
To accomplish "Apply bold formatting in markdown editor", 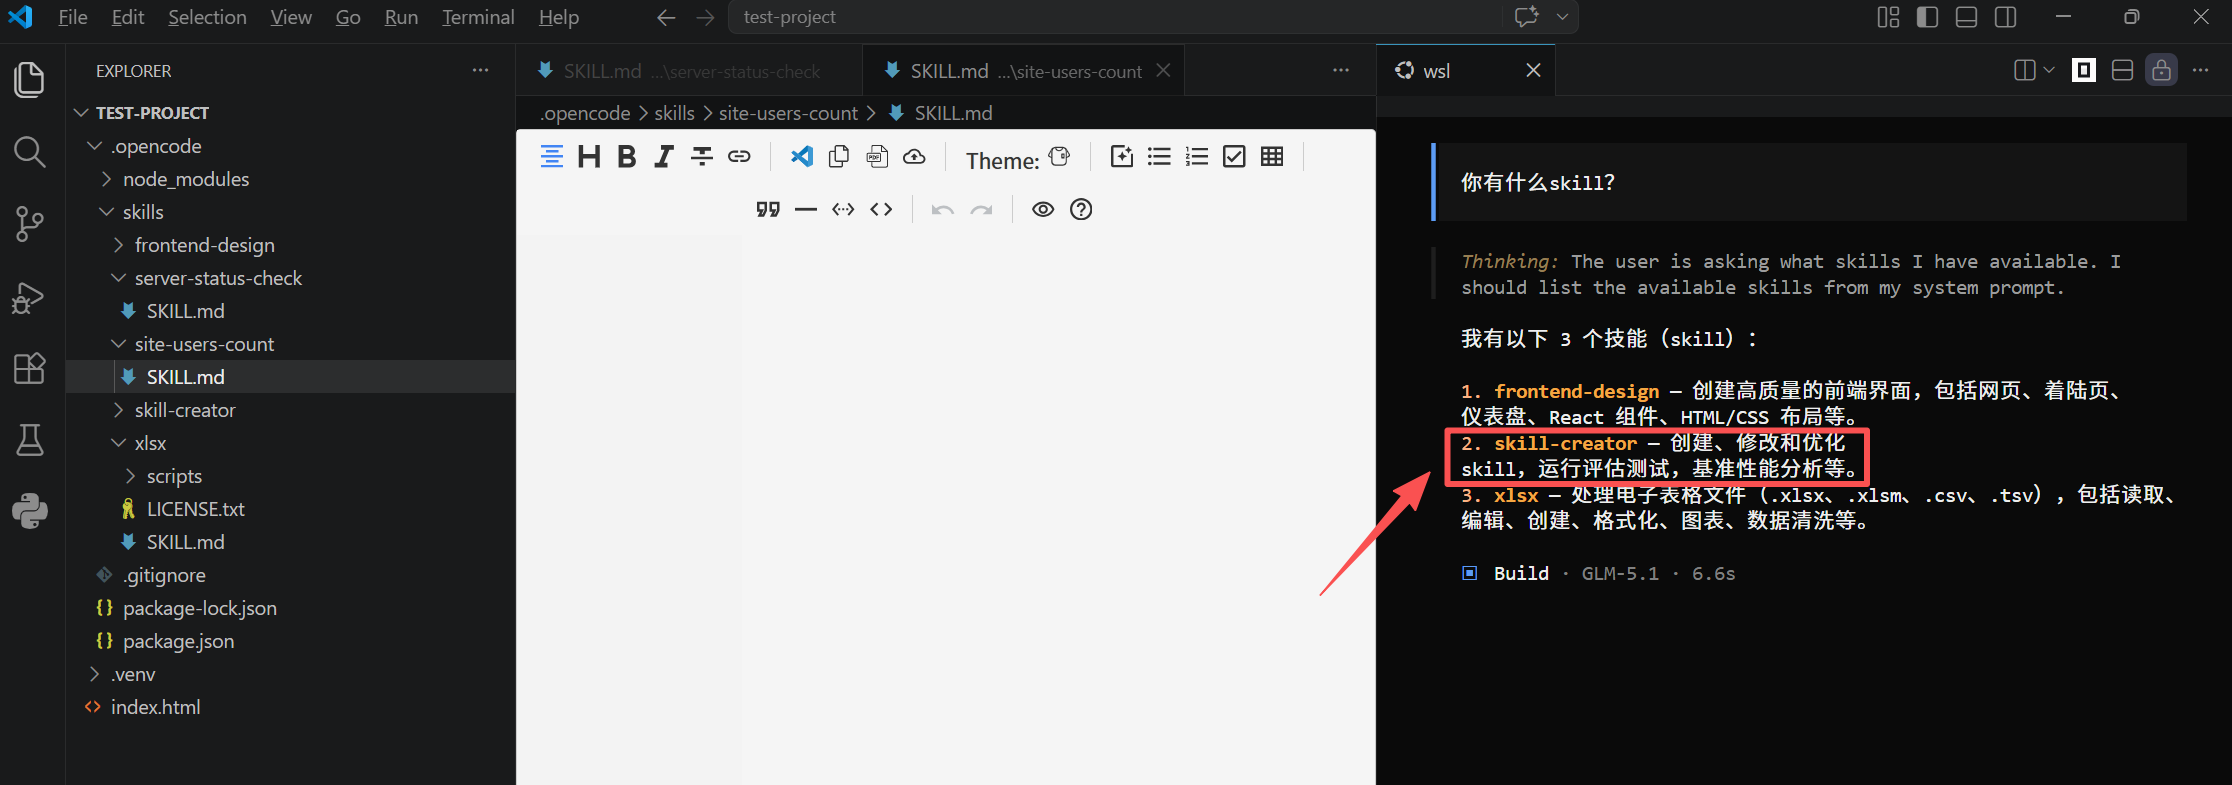I will pyautogui.click(x=627, y=156).
